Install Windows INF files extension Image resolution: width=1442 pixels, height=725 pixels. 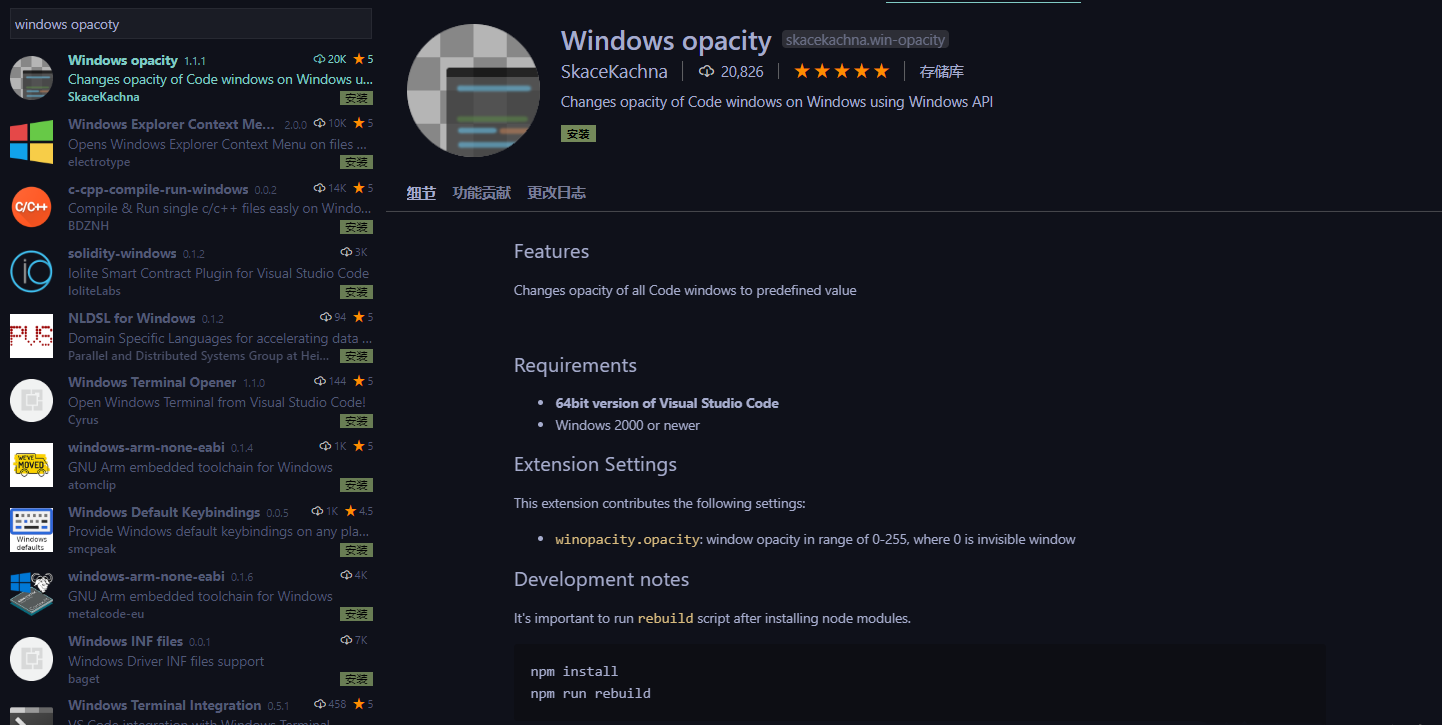pyautogui.click(x=356, y=679)
